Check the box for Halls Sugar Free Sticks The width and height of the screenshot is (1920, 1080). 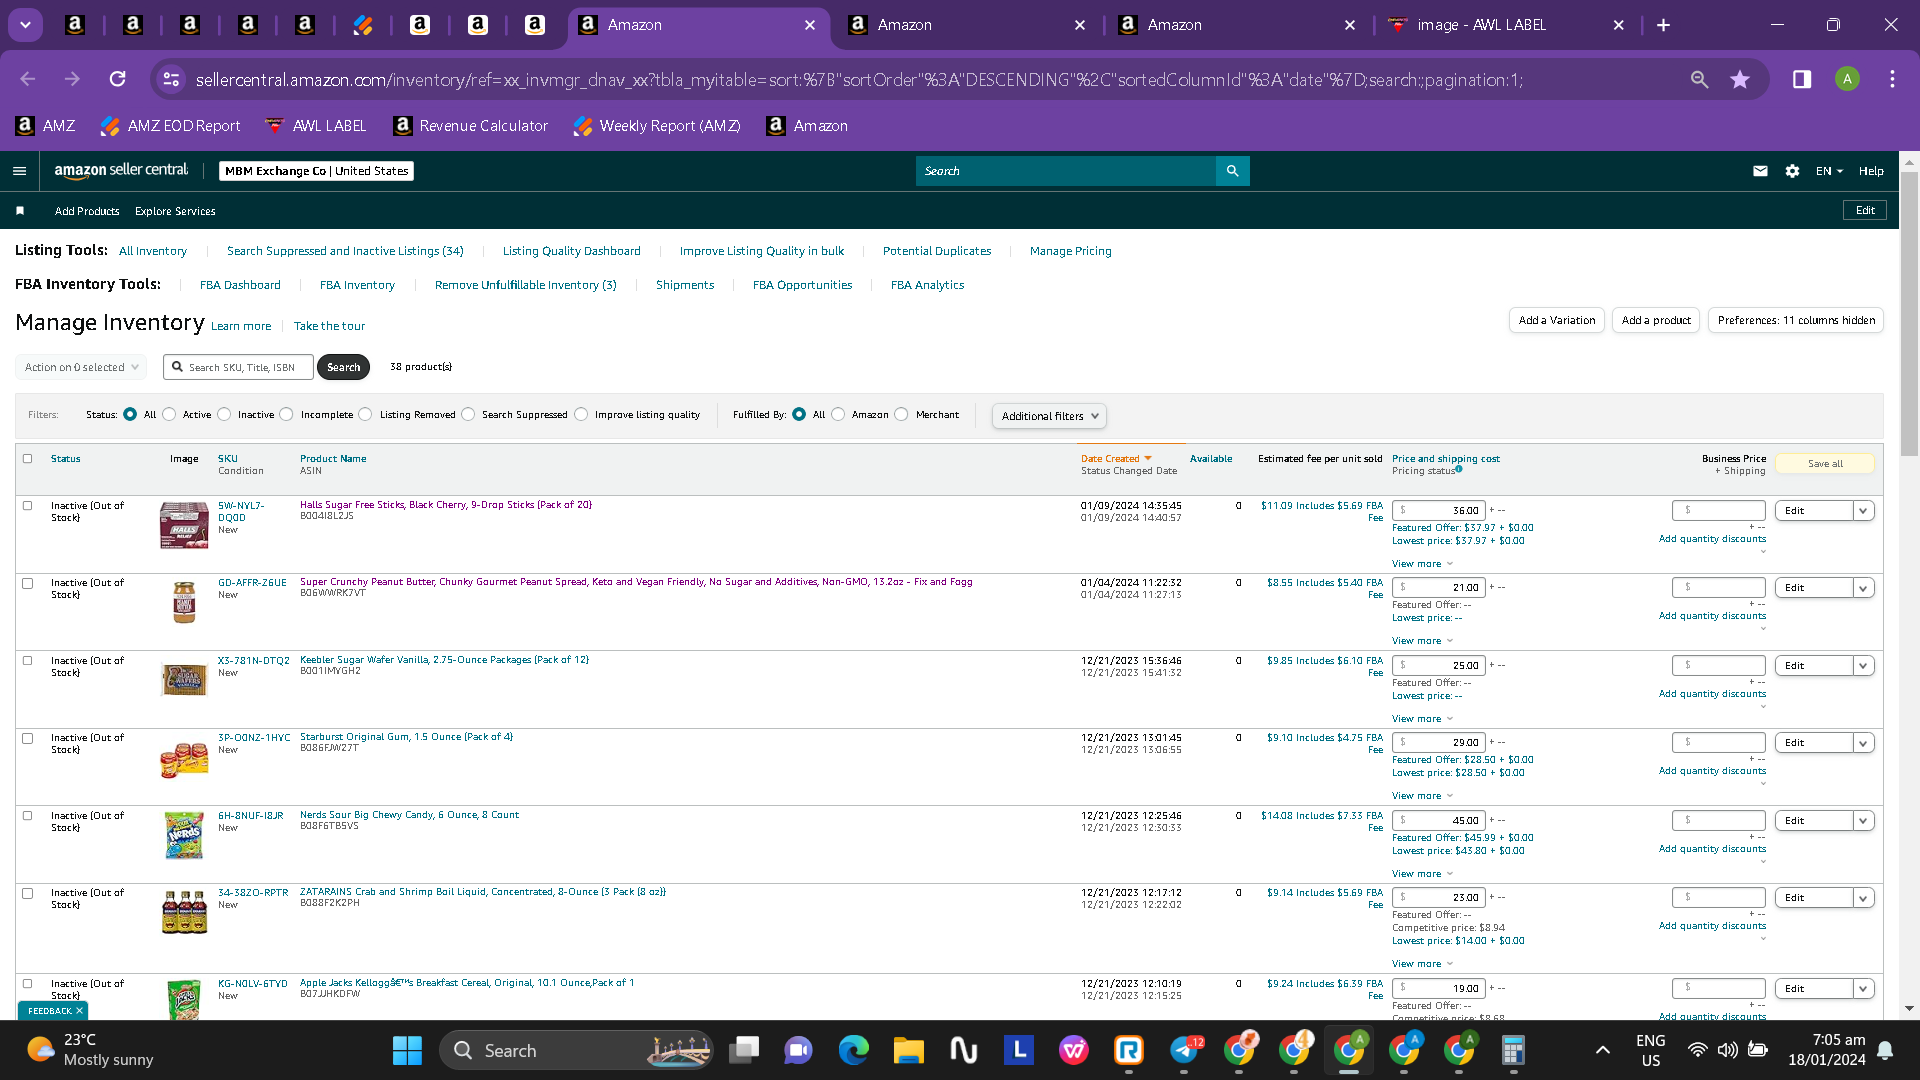point(28,506)
